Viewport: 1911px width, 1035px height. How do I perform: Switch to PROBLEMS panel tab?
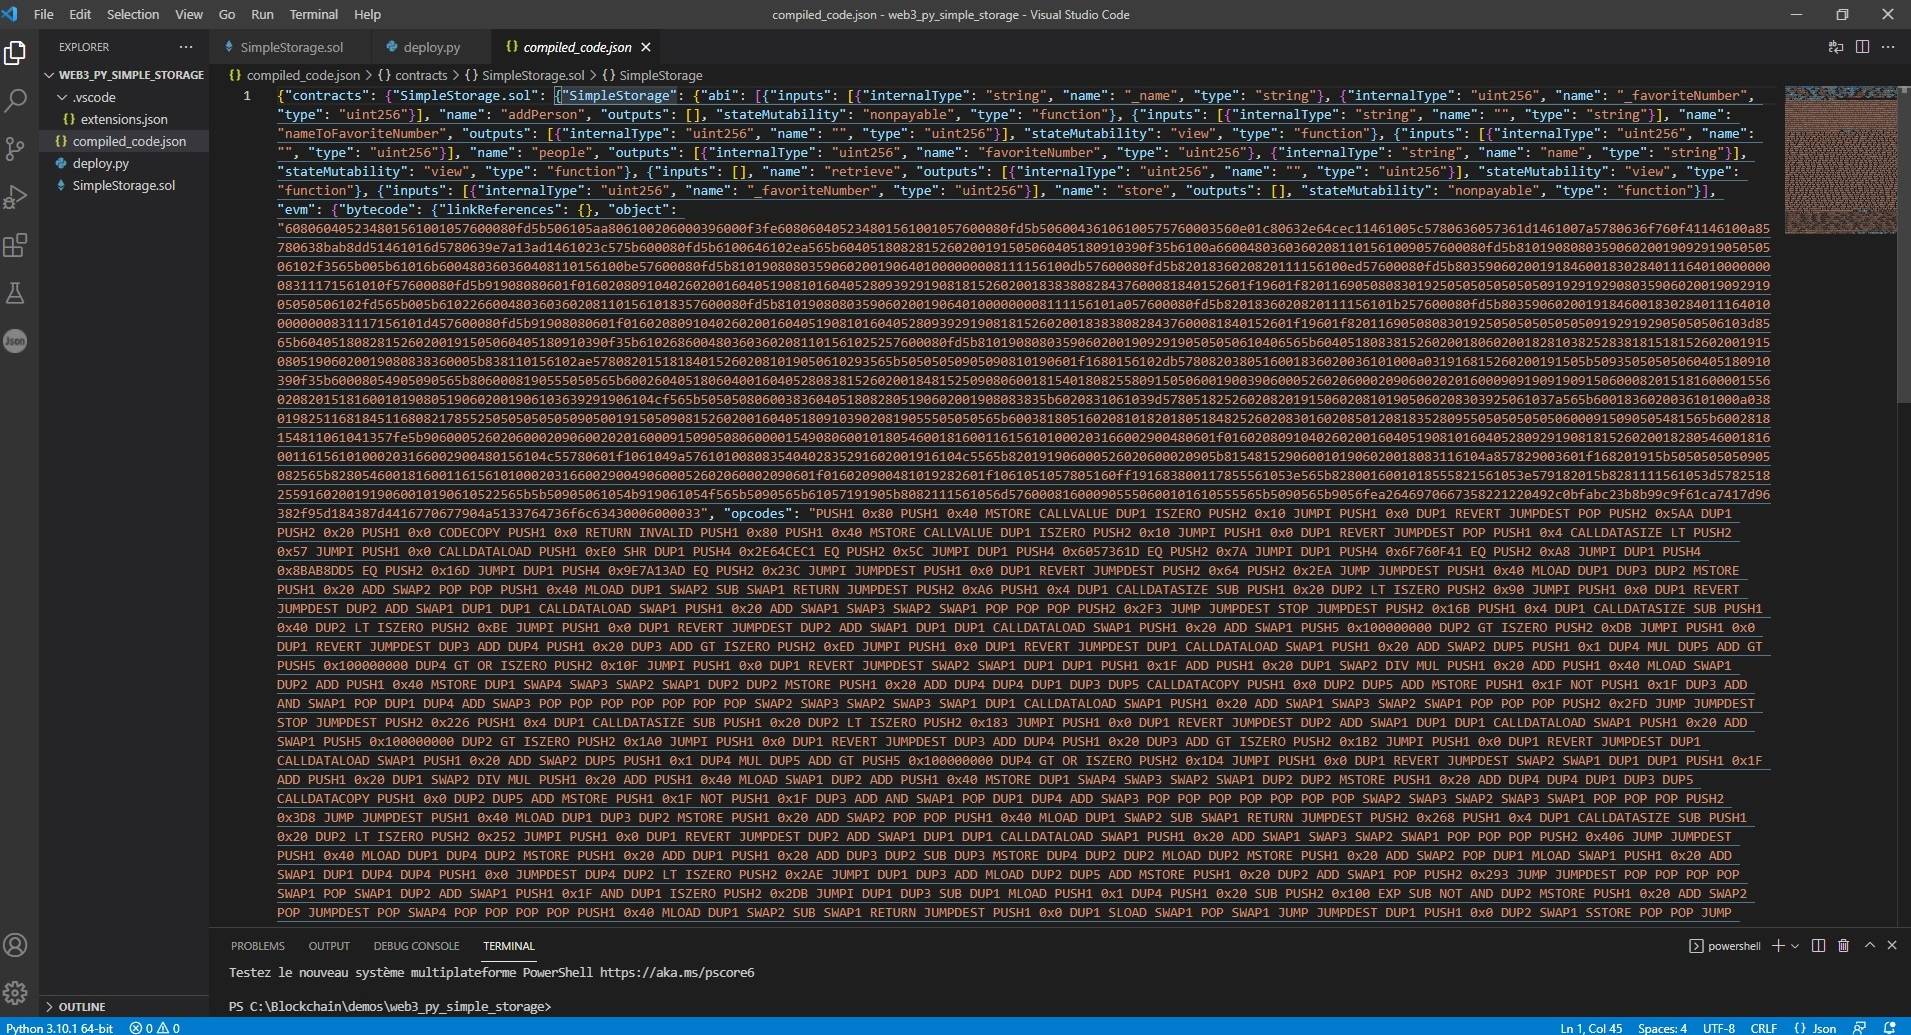(x=258, y=945)
